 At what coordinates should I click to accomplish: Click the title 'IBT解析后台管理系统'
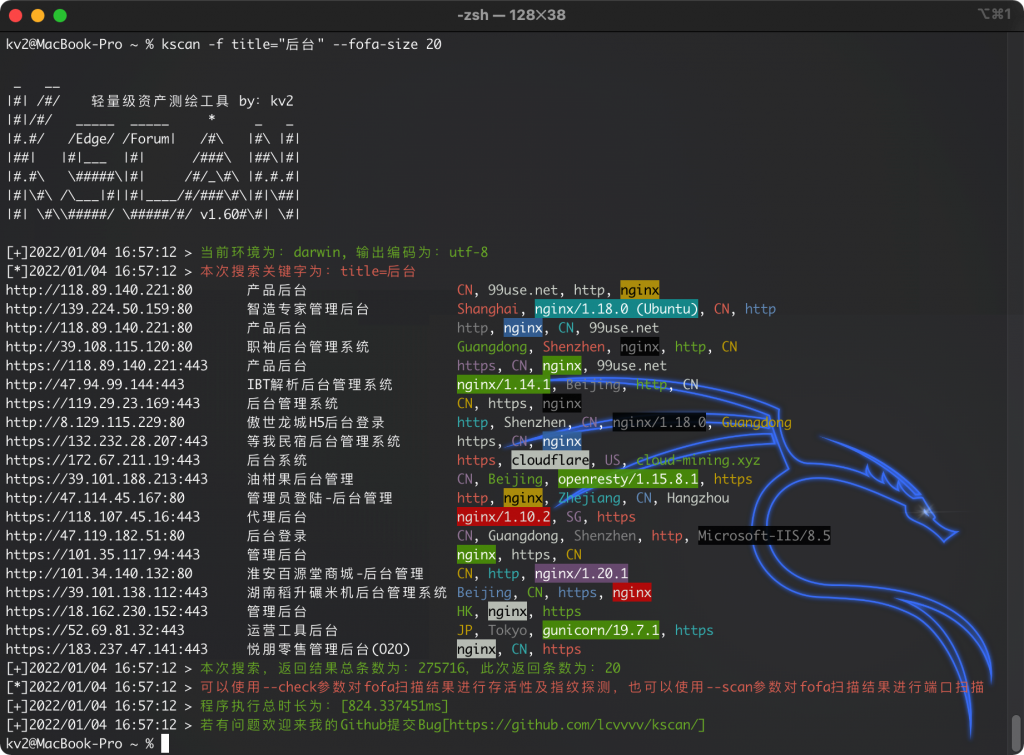tap(320, 385)
